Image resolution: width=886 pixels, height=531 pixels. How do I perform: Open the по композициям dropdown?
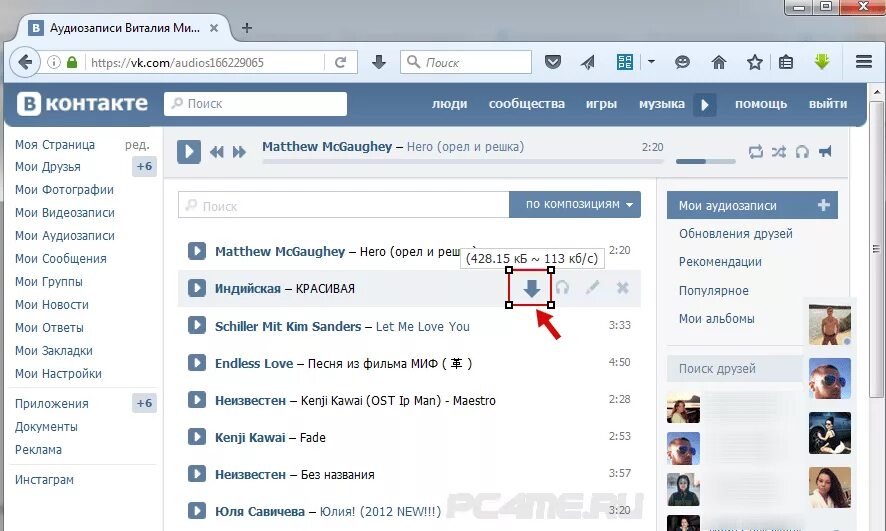575,204
